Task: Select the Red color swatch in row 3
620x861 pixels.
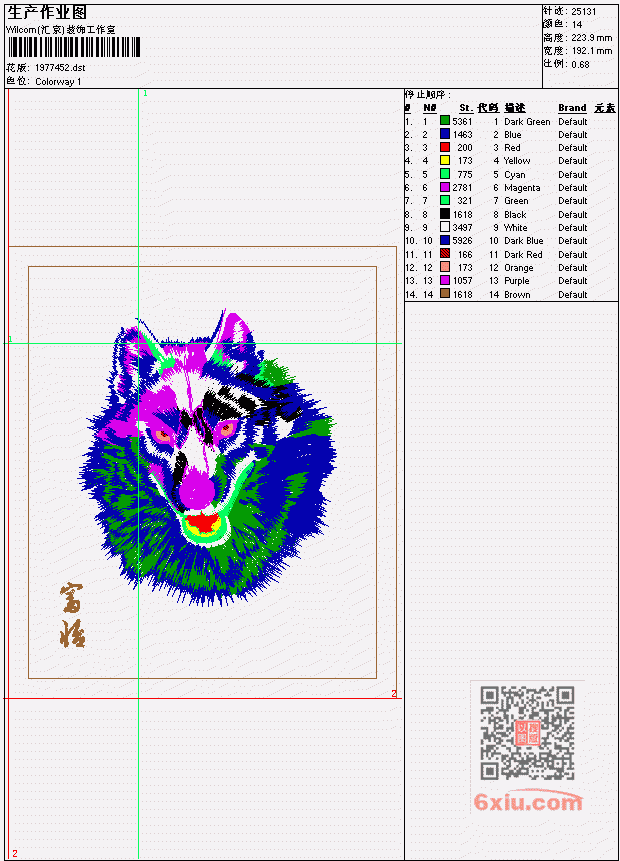Action: click(x=445, y=147)
